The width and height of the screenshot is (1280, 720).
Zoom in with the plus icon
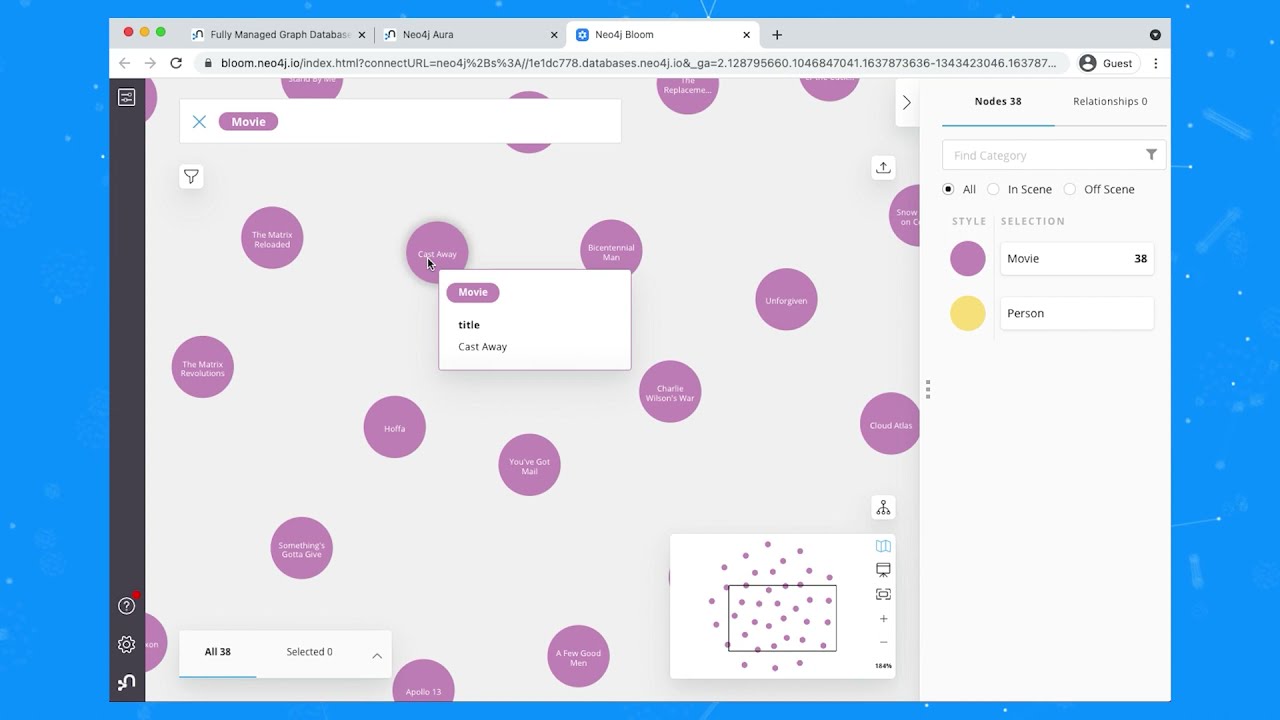883,619
